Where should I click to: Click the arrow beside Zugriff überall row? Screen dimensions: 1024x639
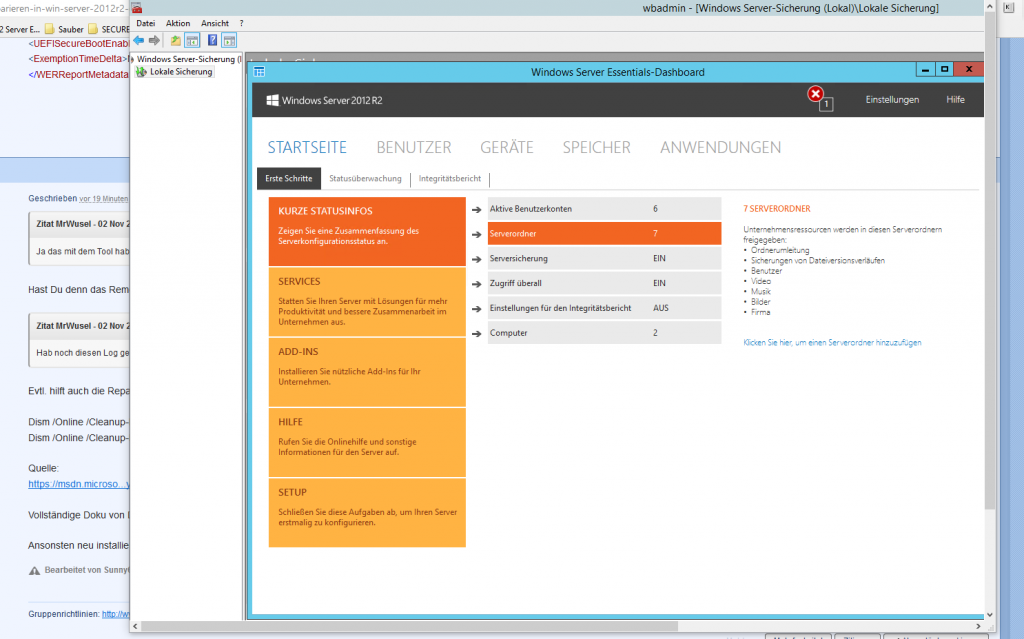point(477,284)
